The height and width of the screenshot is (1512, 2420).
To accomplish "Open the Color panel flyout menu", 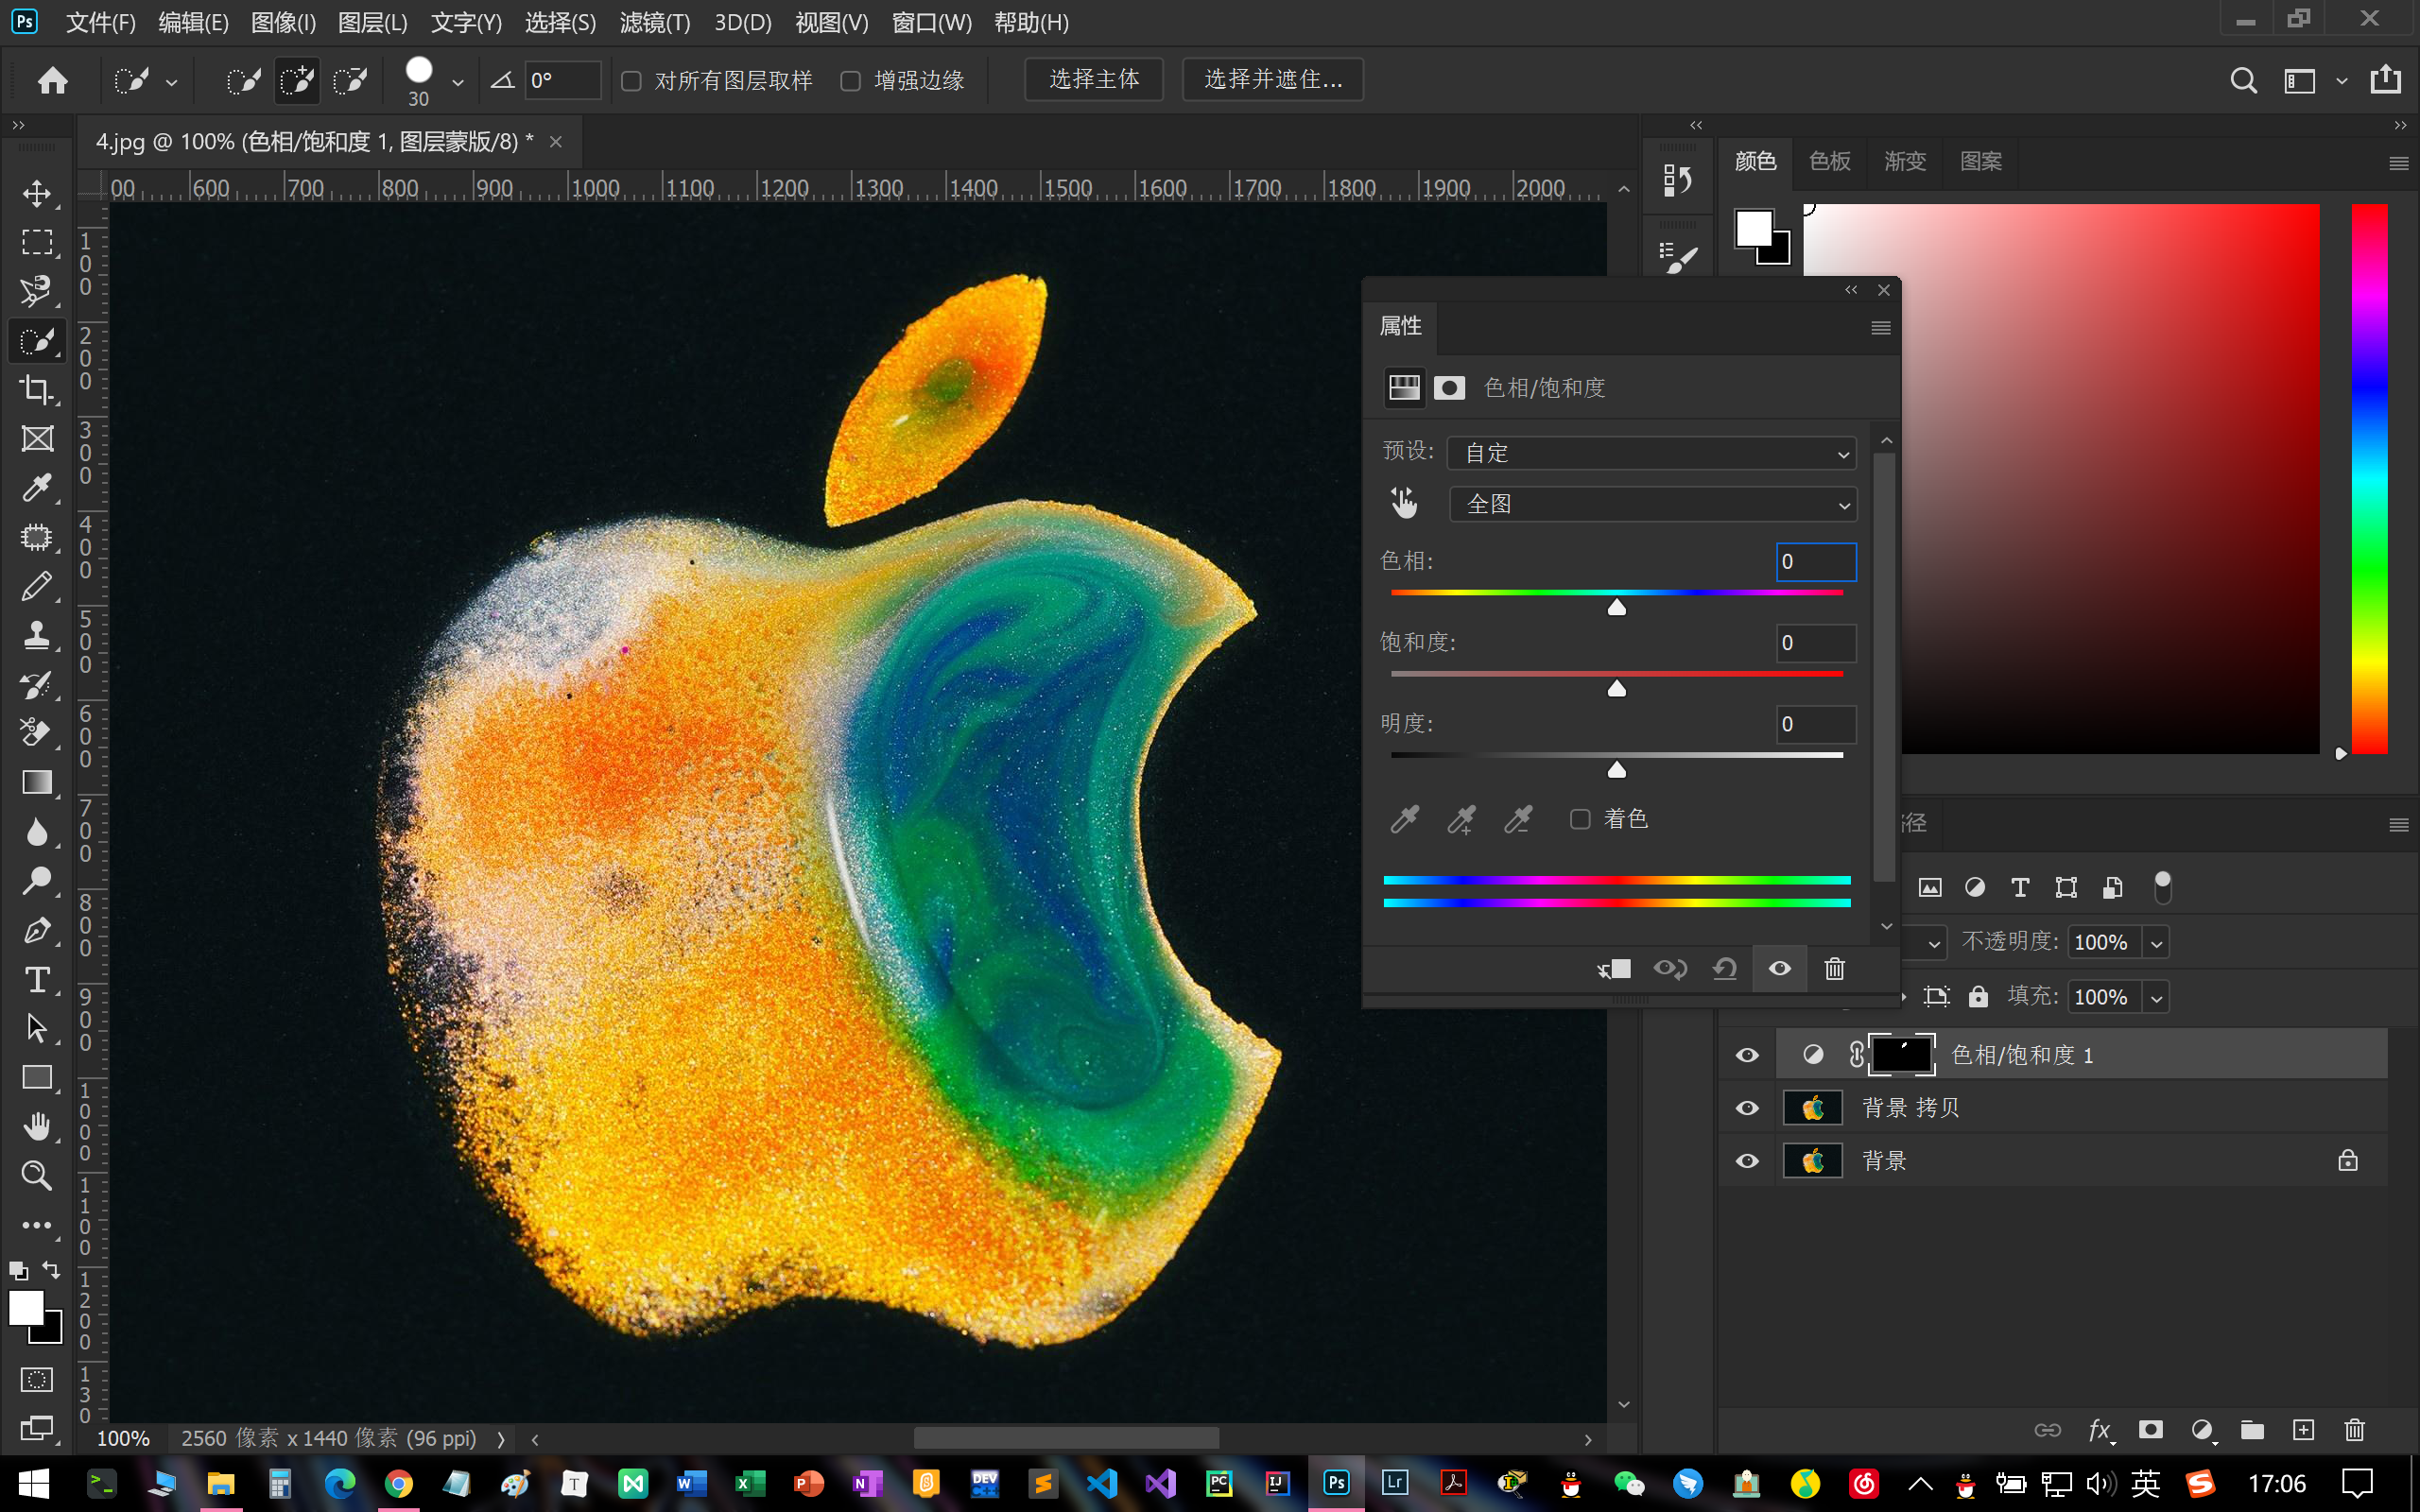I will tap(2399, 163).
